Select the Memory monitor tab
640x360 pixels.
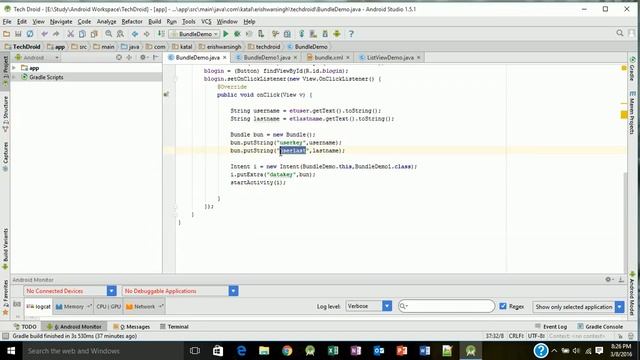[x=73, y=307]
